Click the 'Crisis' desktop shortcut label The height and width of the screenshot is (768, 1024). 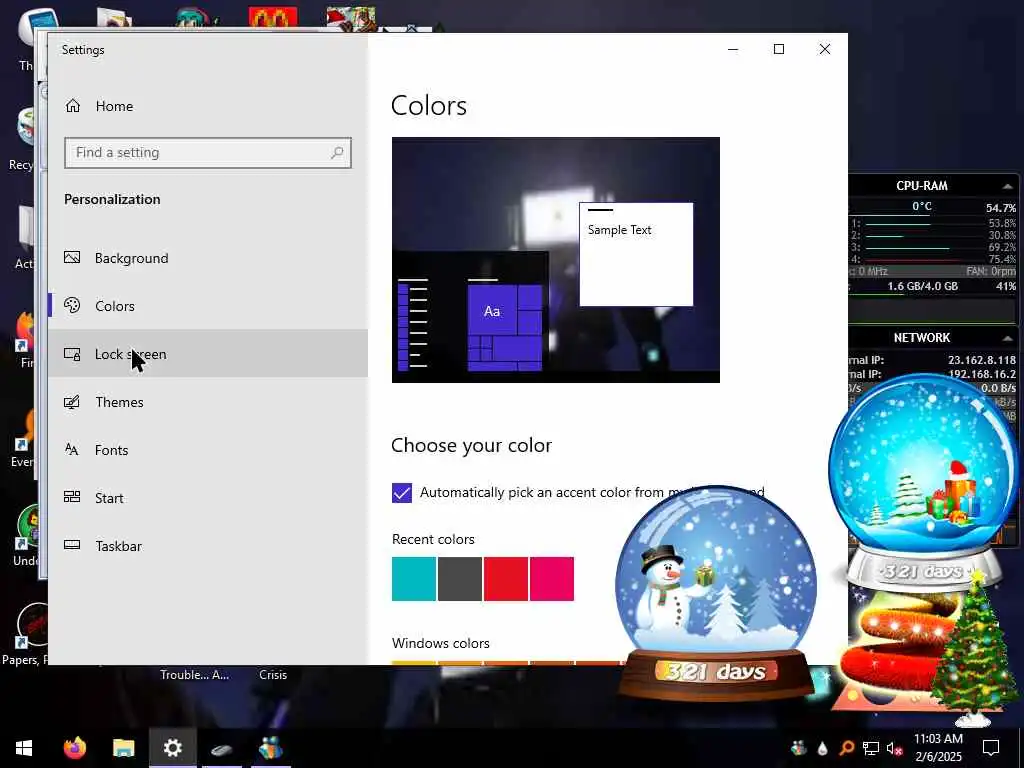pos(273,675)
